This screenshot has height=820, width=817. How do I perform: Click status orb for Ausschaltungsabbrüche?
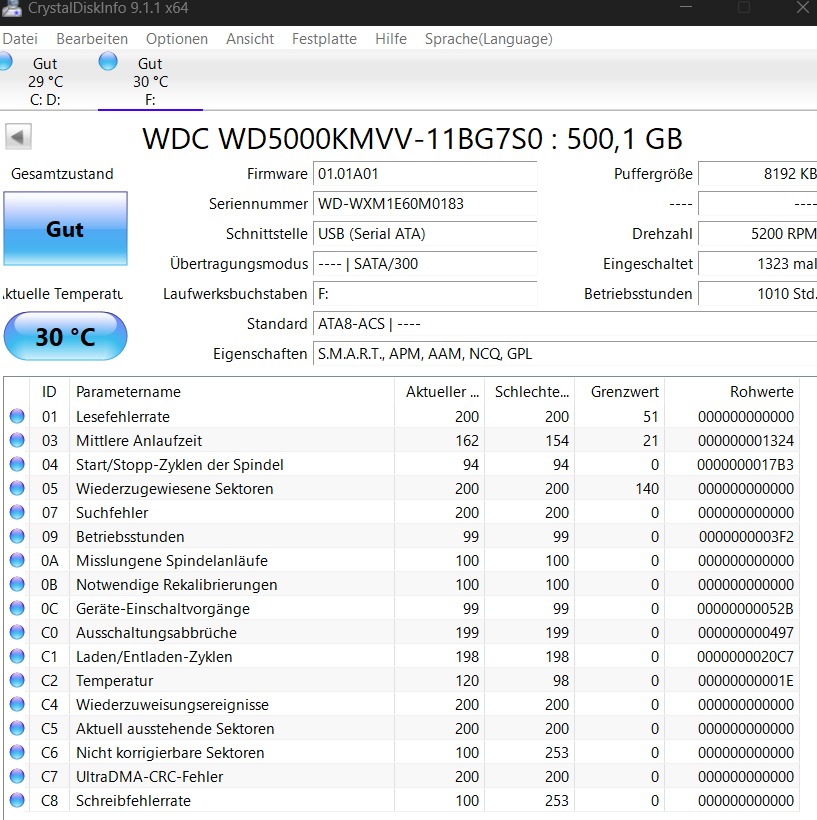17,632
